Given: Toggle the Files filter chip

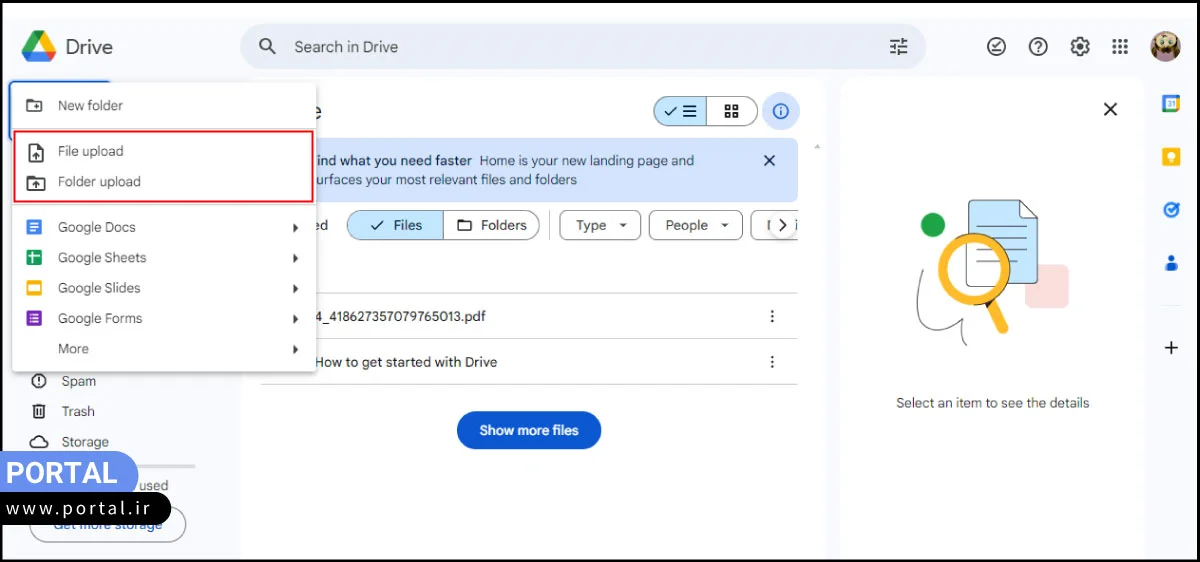Looking at the screenshot, I should [396, 225].
